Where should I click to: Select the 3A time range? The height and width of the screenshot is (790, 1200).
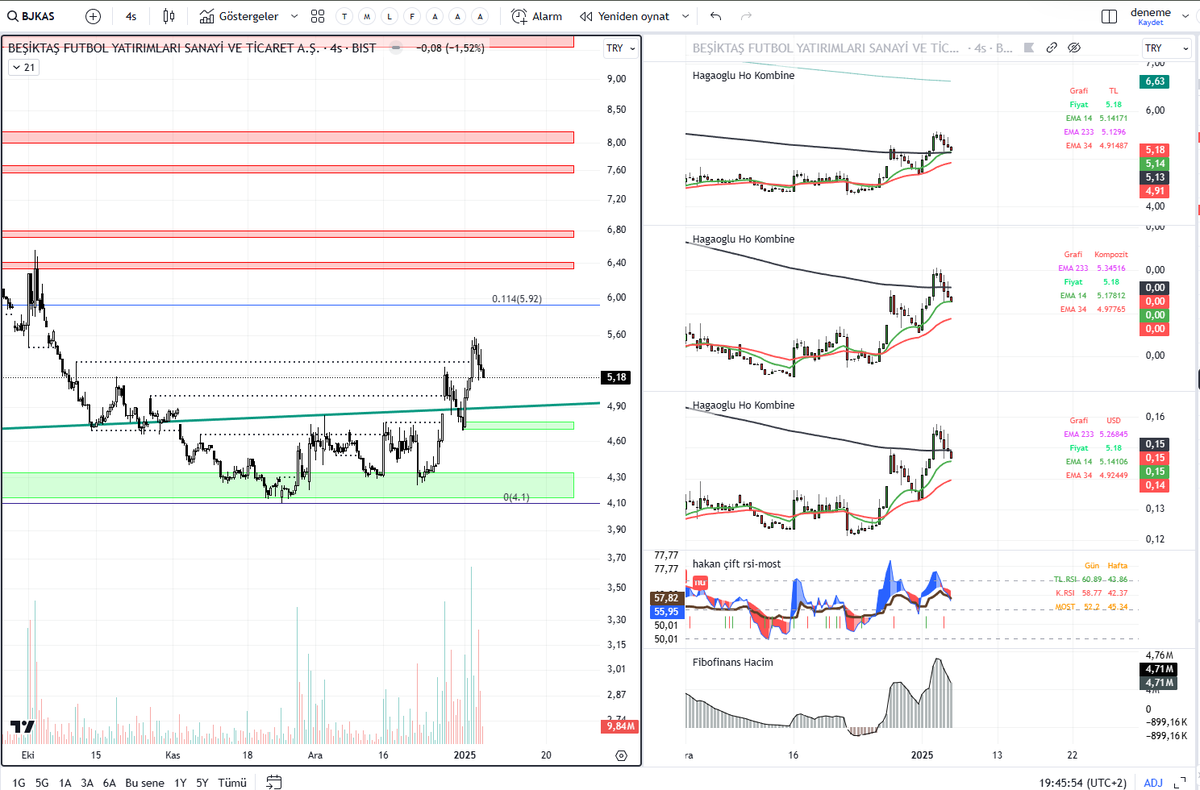pos(87,783)
